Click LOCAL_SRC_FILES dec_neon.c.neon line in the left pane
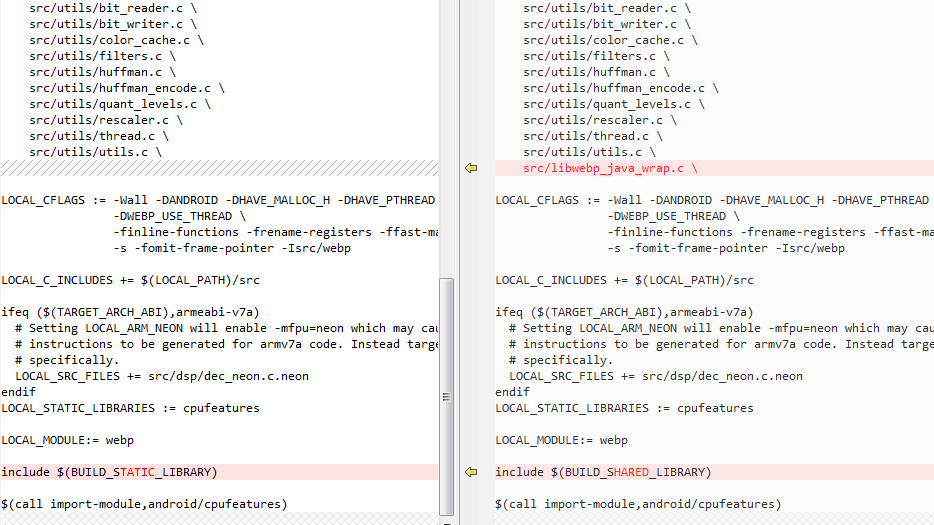This screenshot has width=934, height=525. (162, 377)
